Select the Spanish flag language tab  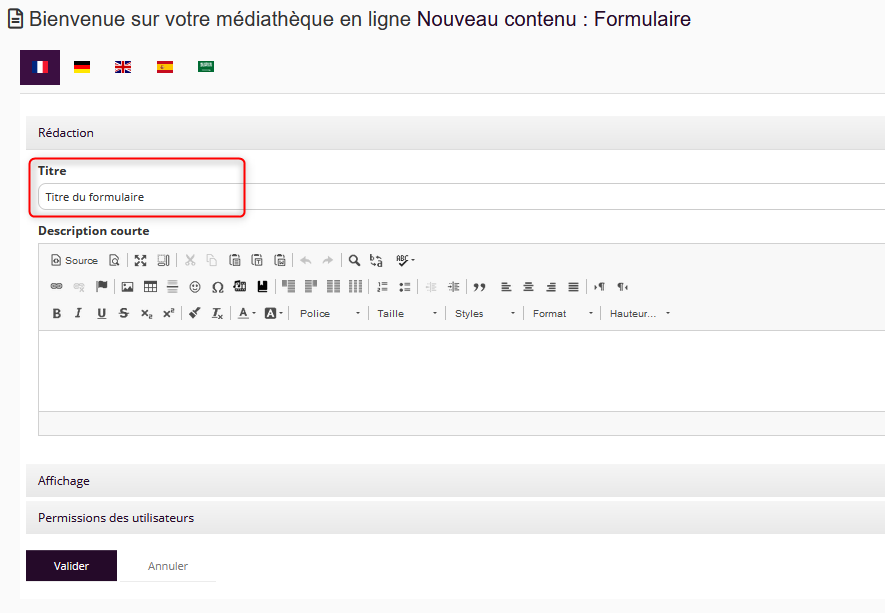[165, 67]
